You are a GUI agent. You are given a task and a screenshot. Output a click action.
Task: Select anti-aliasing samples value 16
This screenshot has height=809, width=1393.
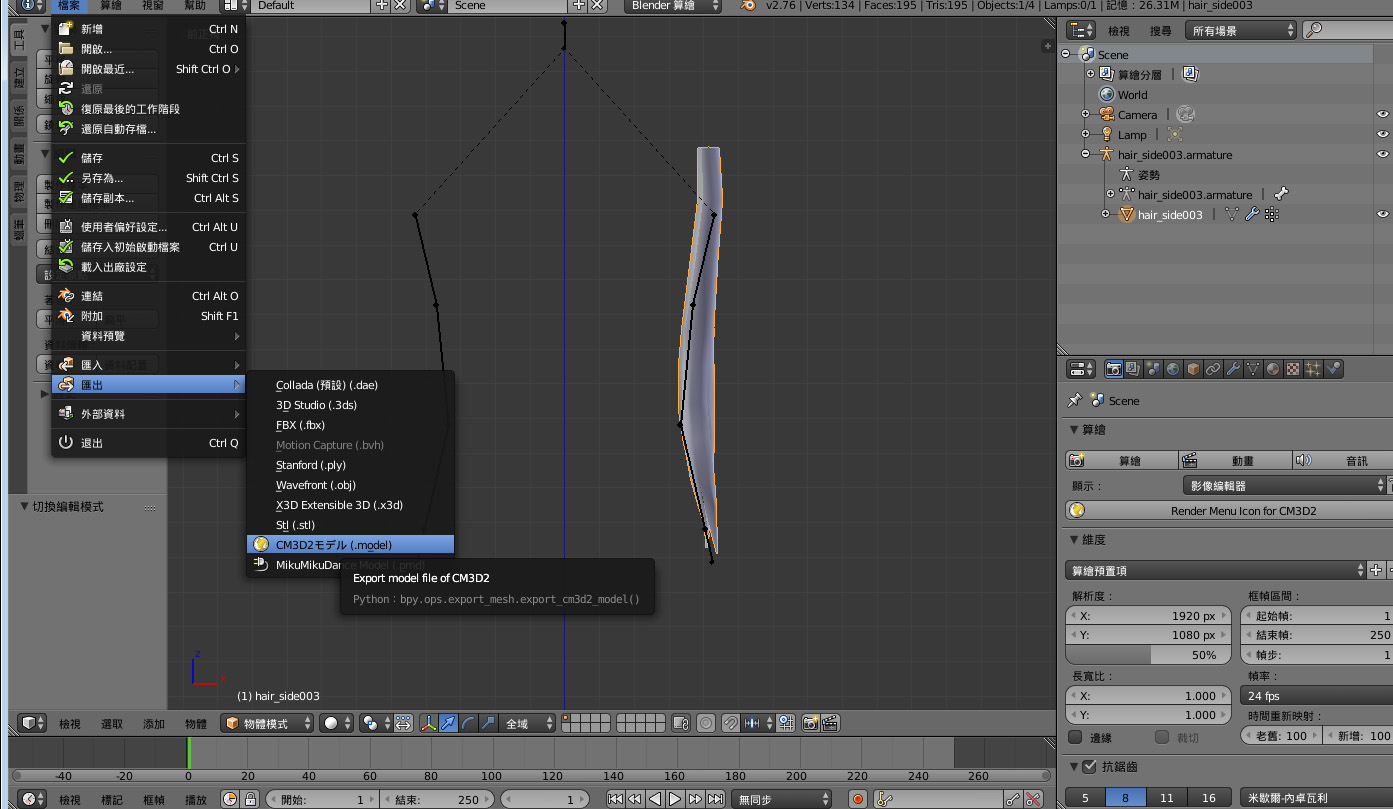(x=1208, y=797)
